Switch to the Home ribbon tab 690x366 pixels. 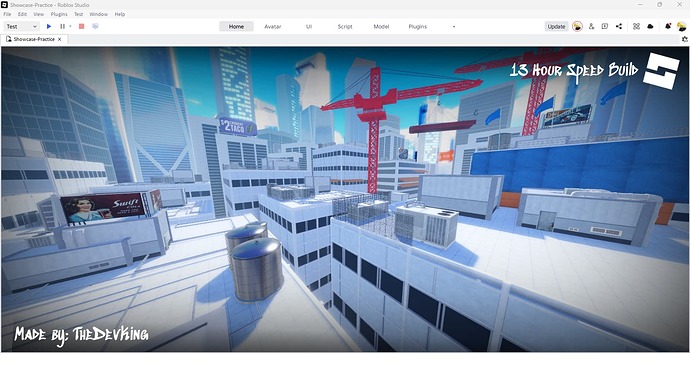coord(236,26)
